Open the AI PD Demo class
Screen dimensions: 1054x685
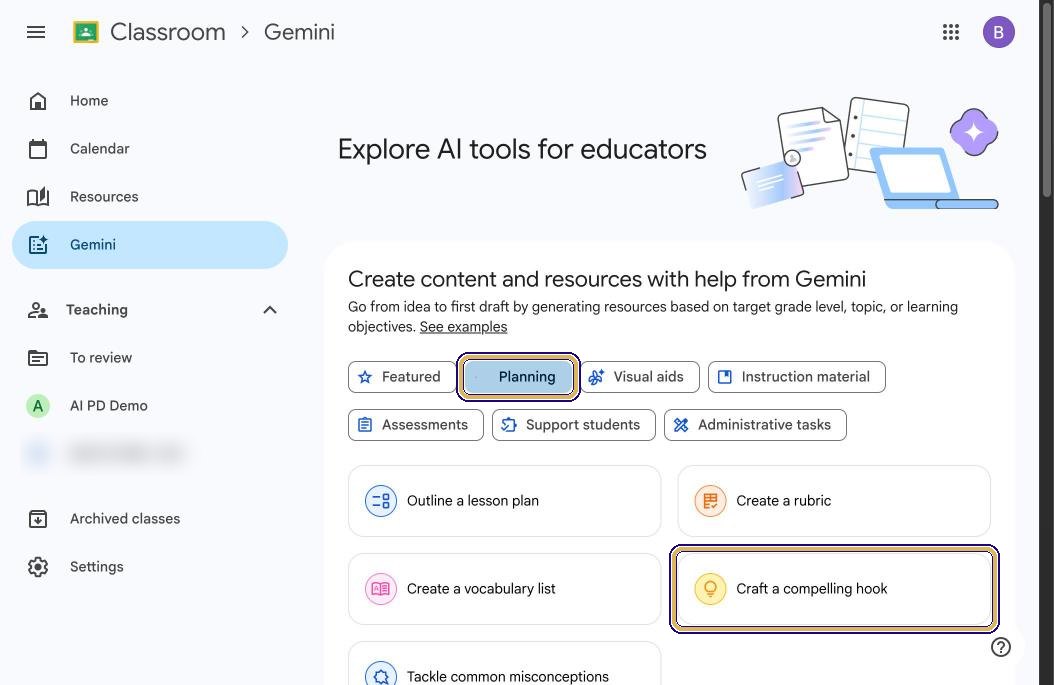coord(150,406)
